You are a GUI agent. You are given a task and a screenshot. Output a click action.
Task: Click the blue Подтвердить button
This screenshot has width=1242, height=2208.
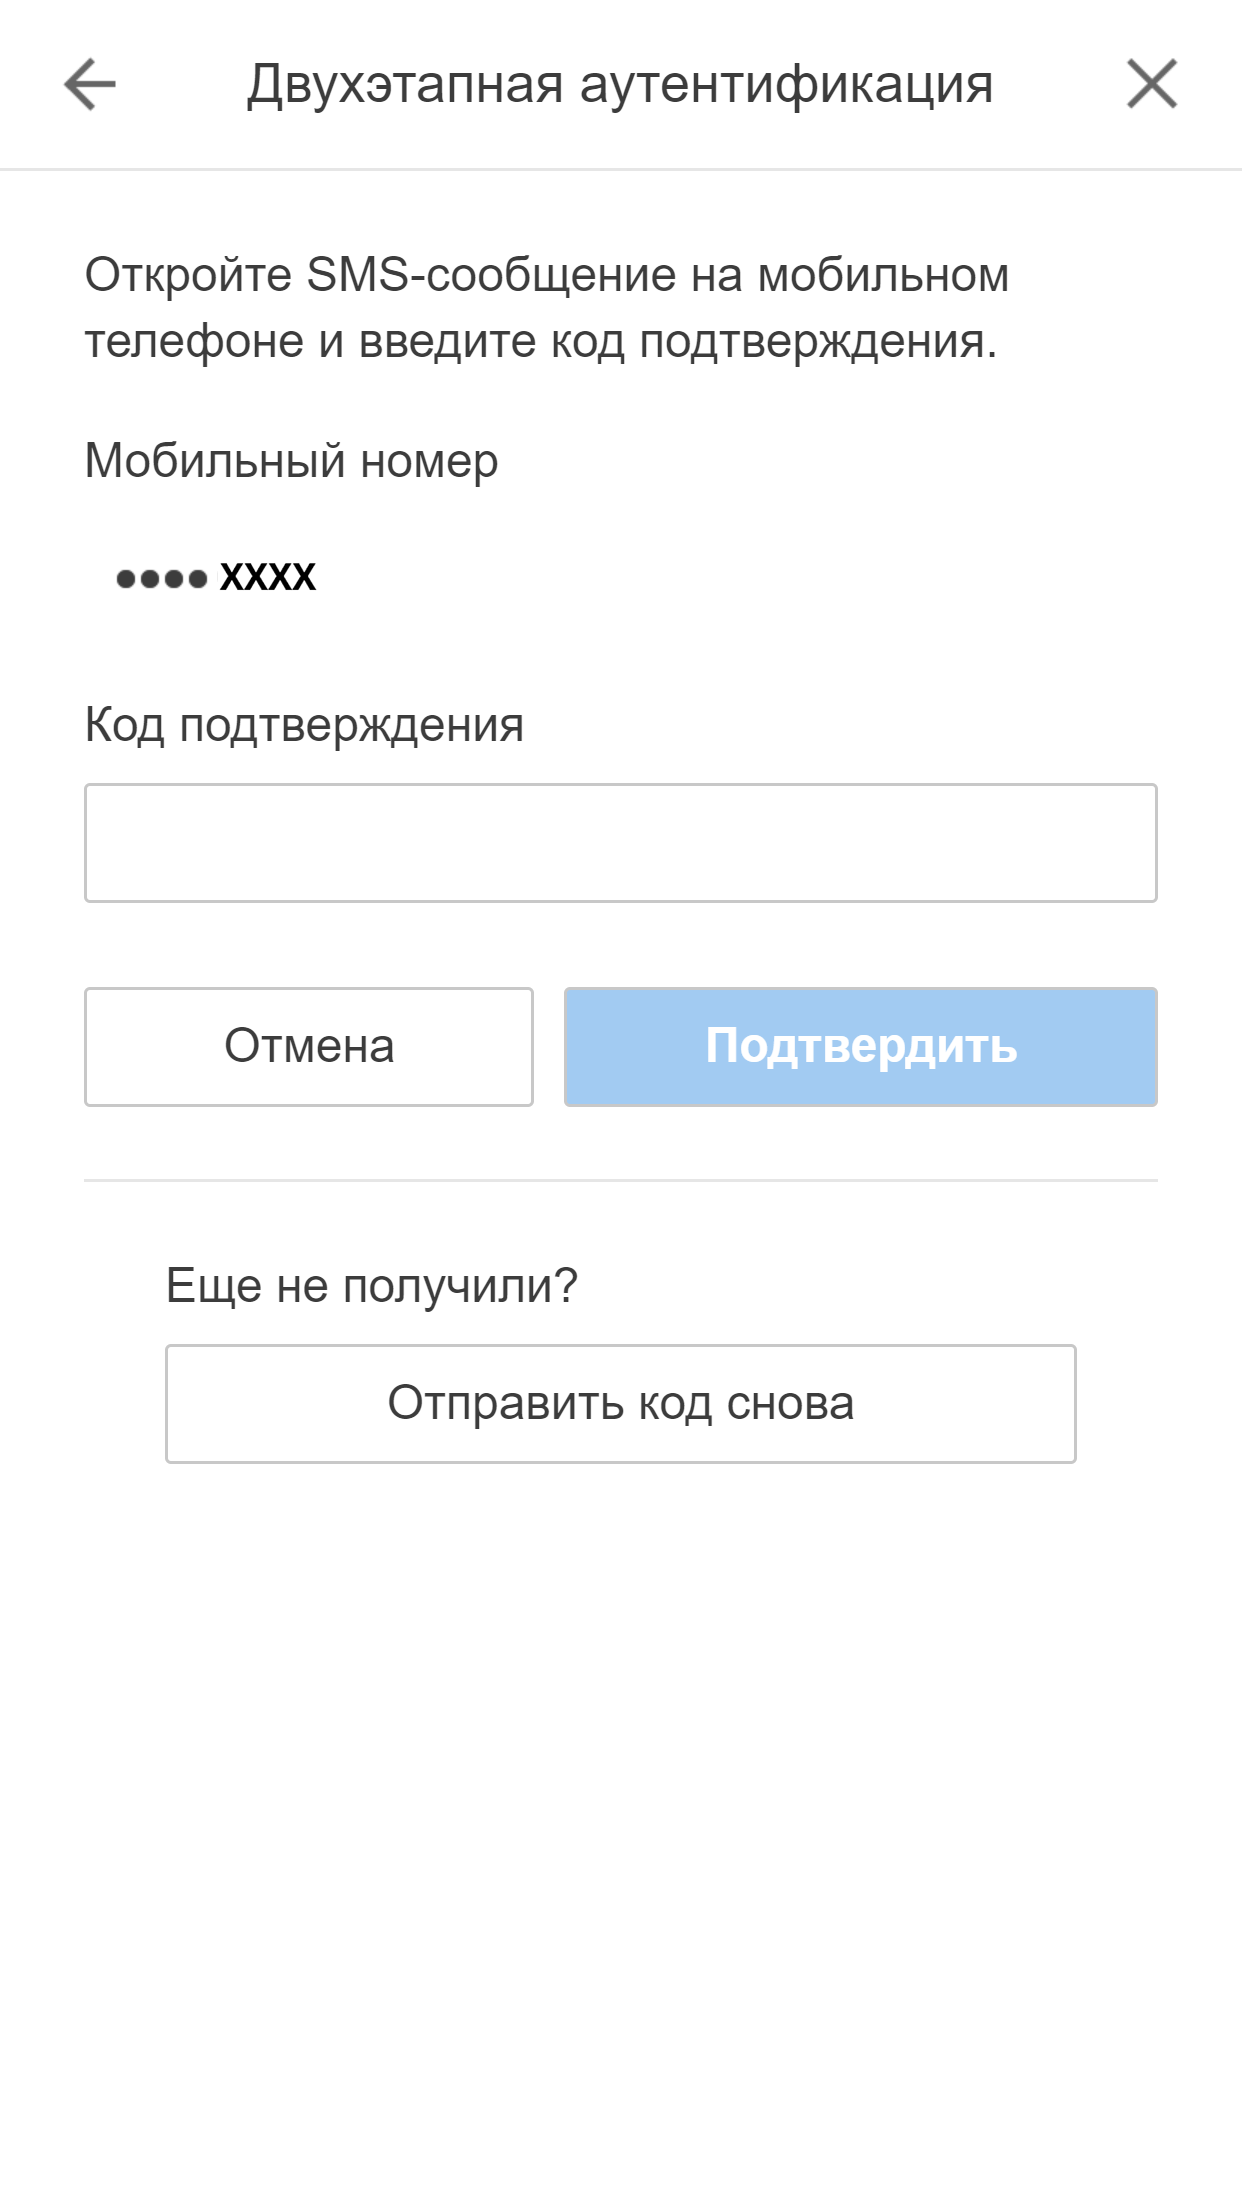[860, 1047]
